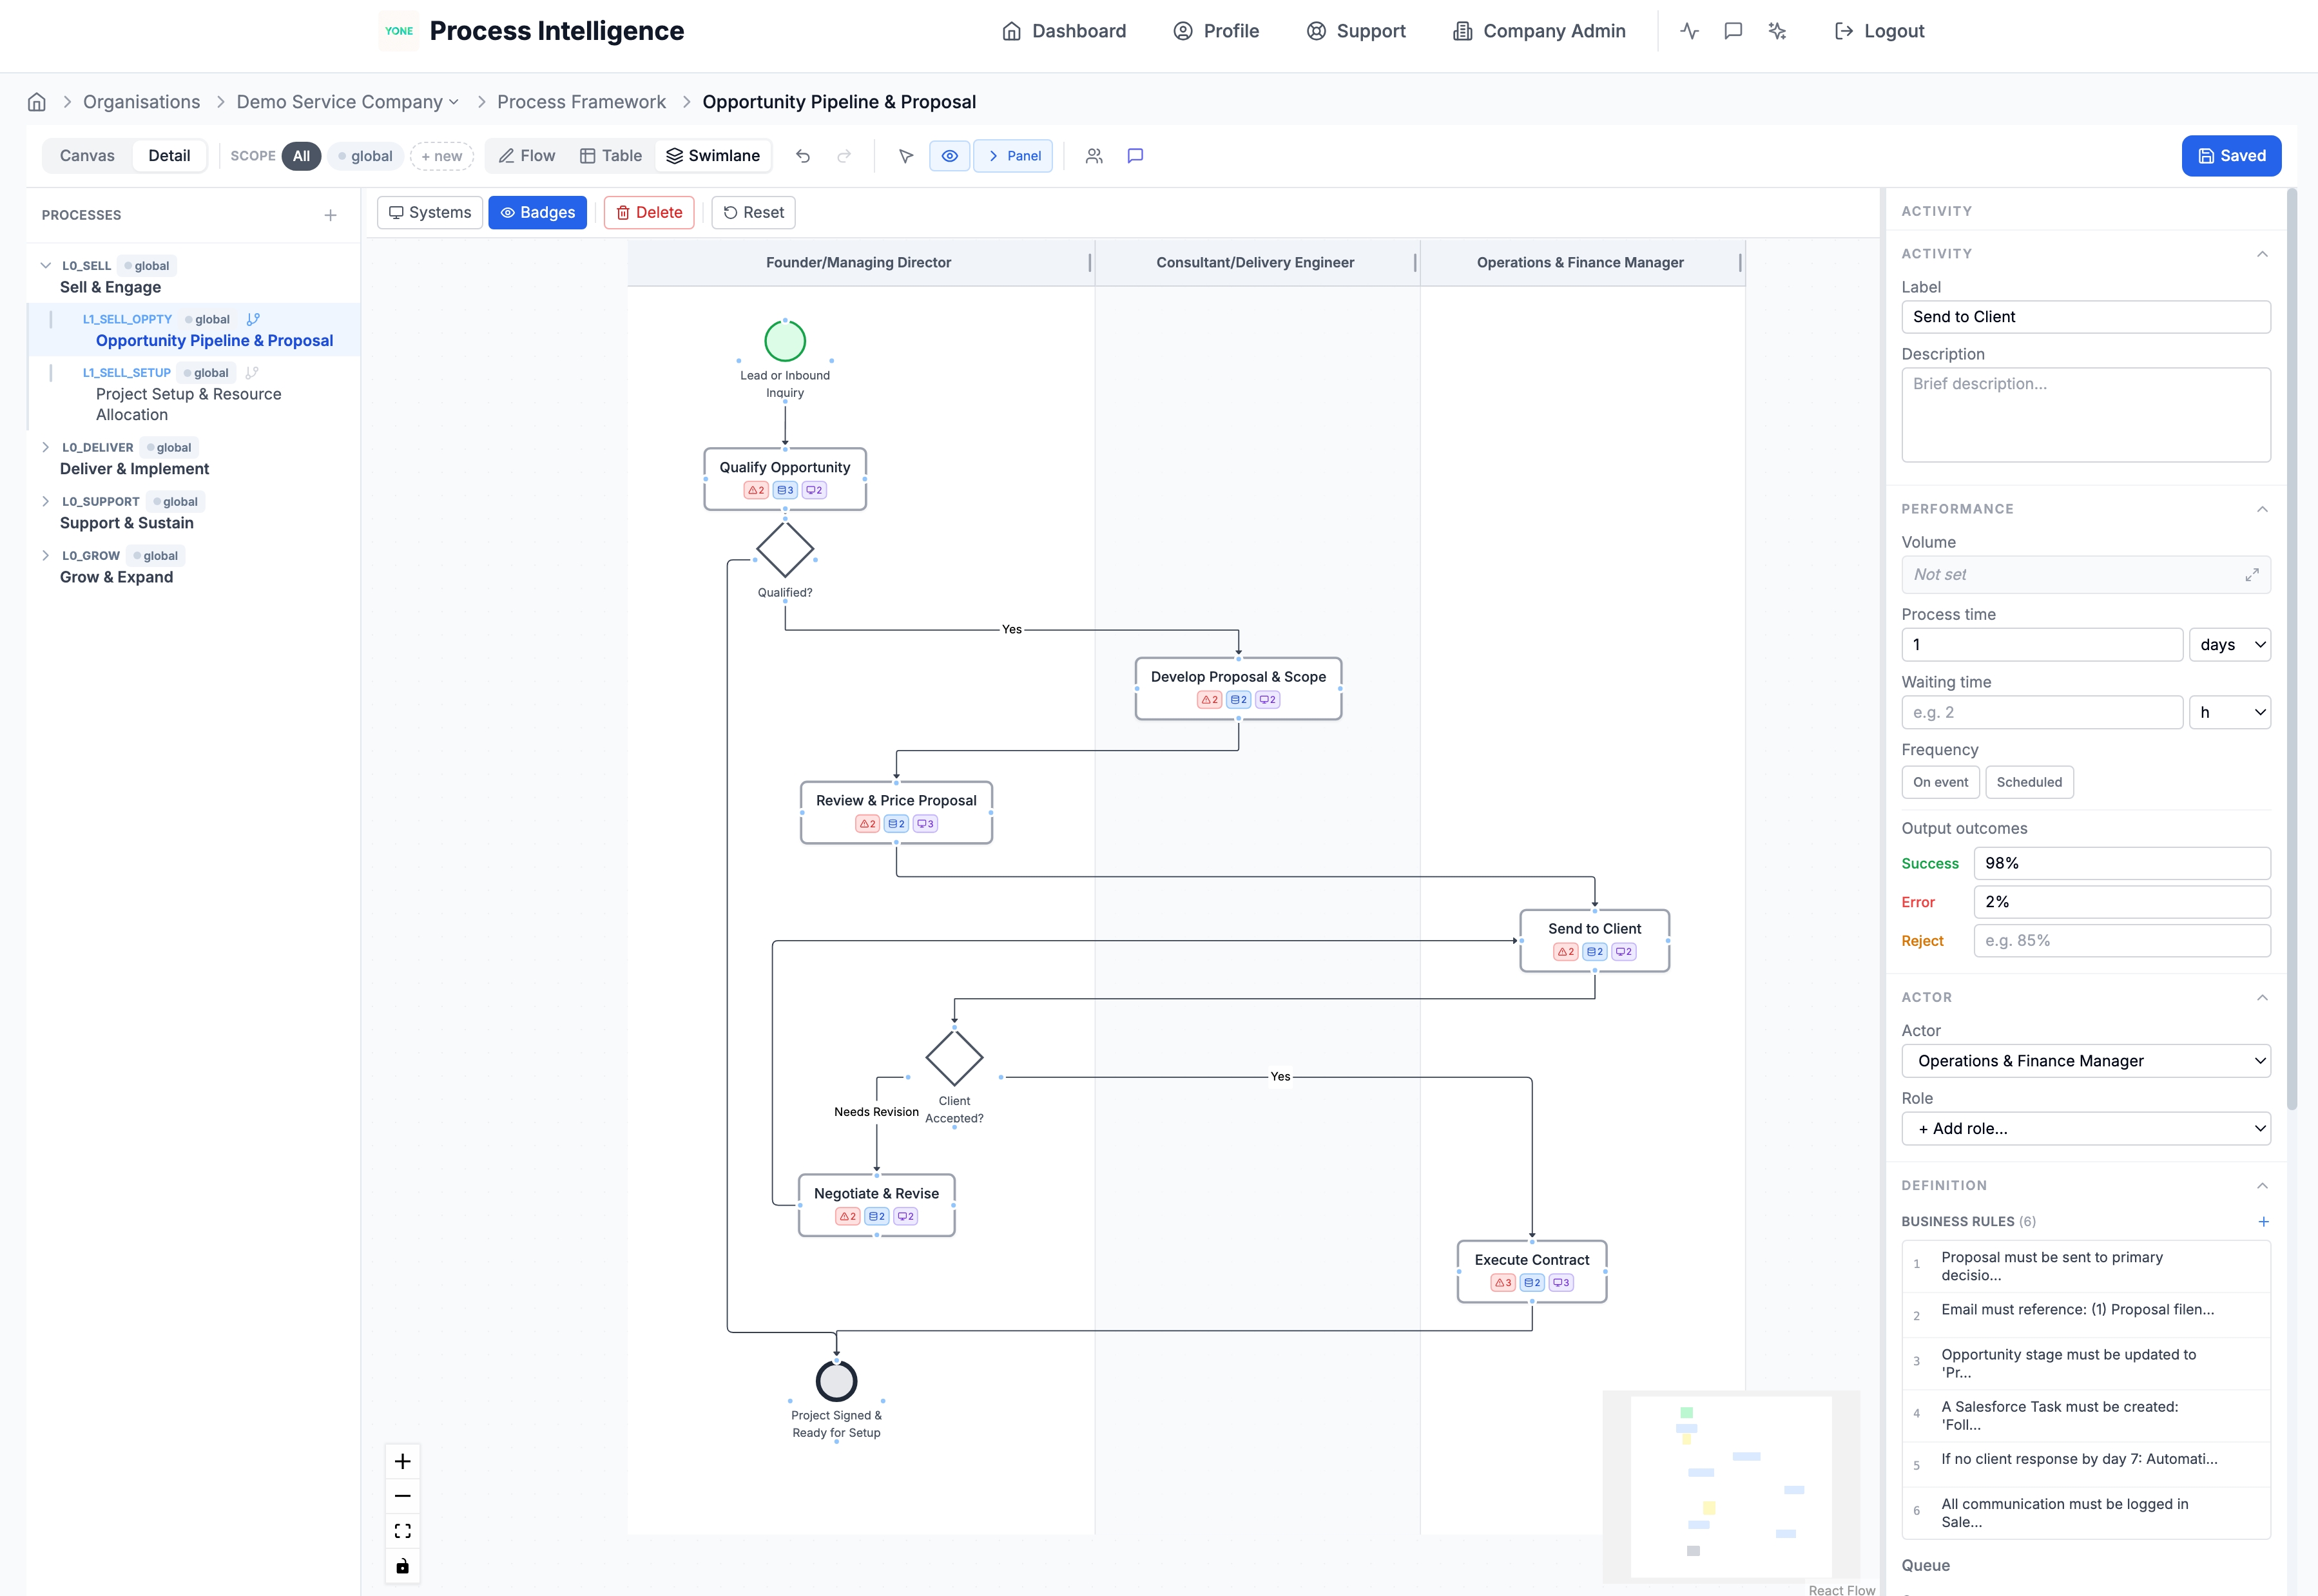Click the undo arrow icon
The width and height of the screenshot is (2318, 1596).
[803, 156]
